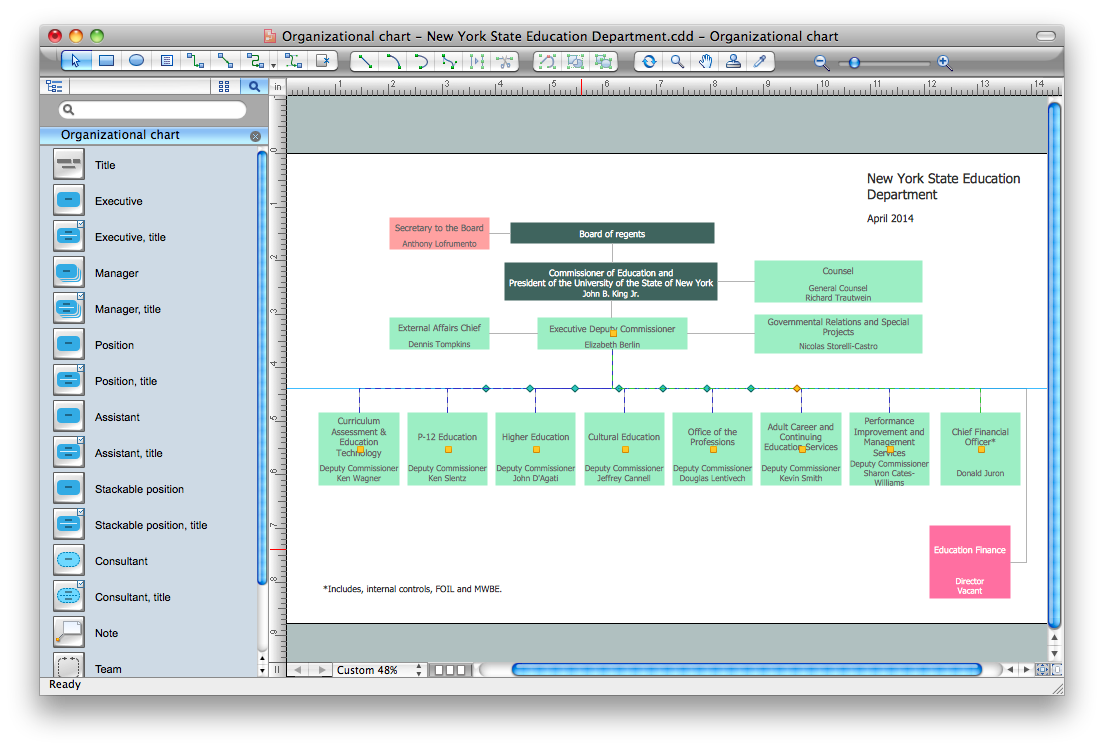Click the zoom out magnifier icon
The height and width of the screenshot is (750, 1104).
coord(822,62)
